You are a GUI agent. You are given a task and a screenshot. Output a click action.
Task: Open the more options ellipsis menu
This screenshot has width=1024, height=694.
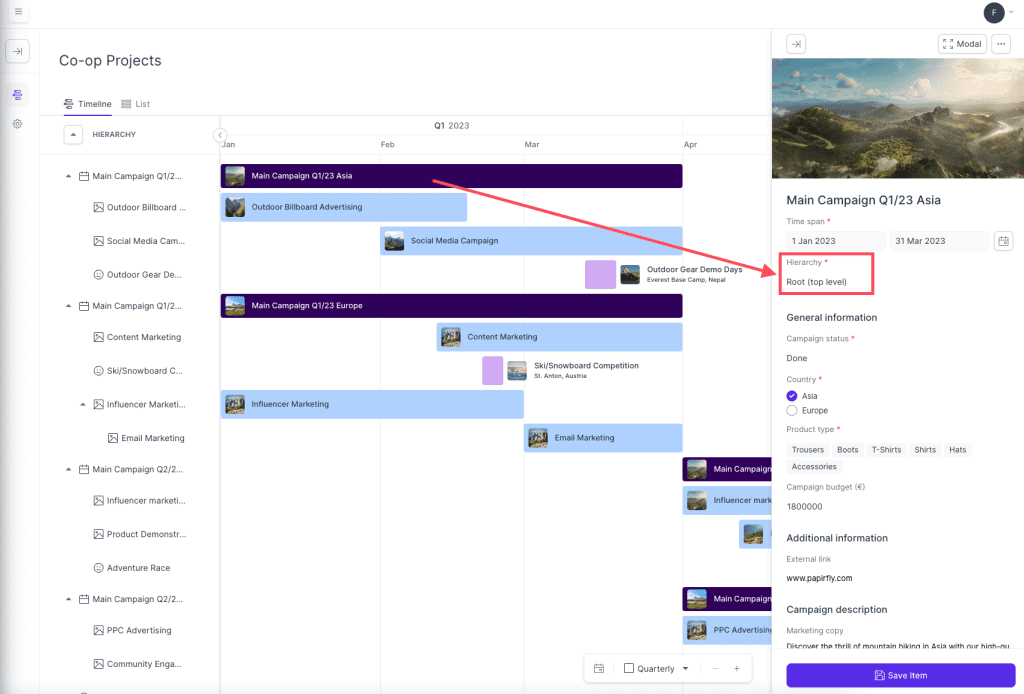pos(1000,44)
